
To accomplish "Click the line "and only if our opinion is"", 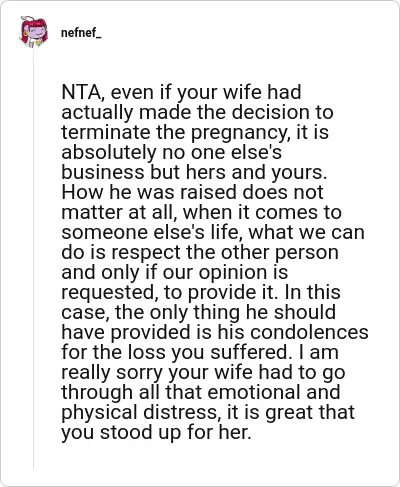I will 175,272.
